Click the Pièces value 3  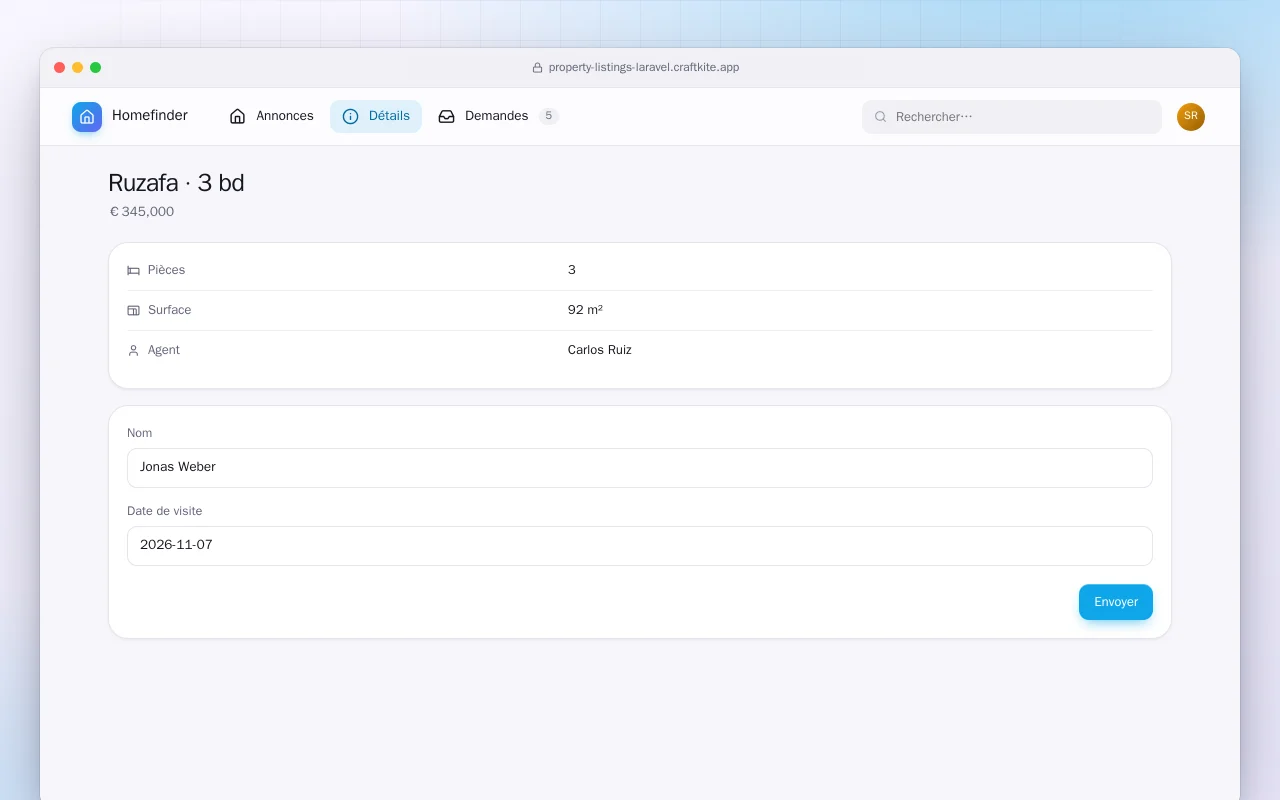click(x=572, y=270)
